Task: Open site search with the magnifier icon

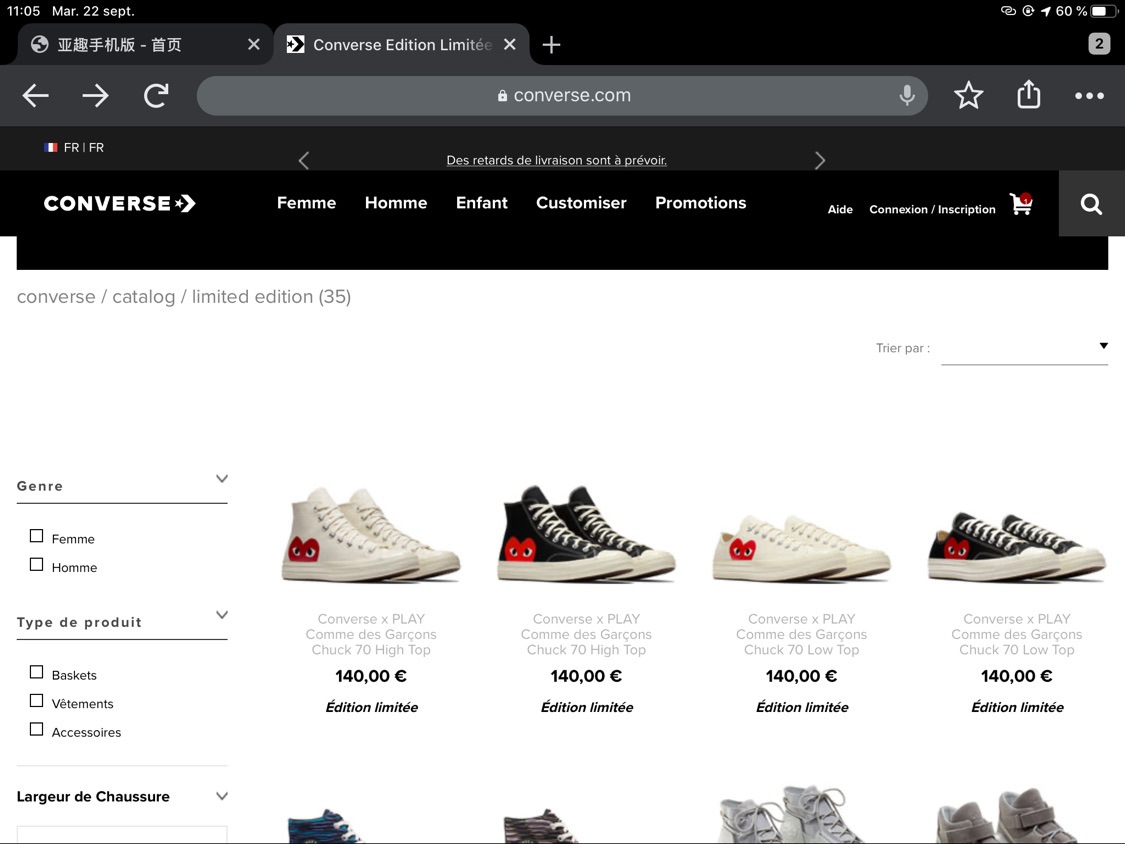Action: click(x=1091, y=204)
